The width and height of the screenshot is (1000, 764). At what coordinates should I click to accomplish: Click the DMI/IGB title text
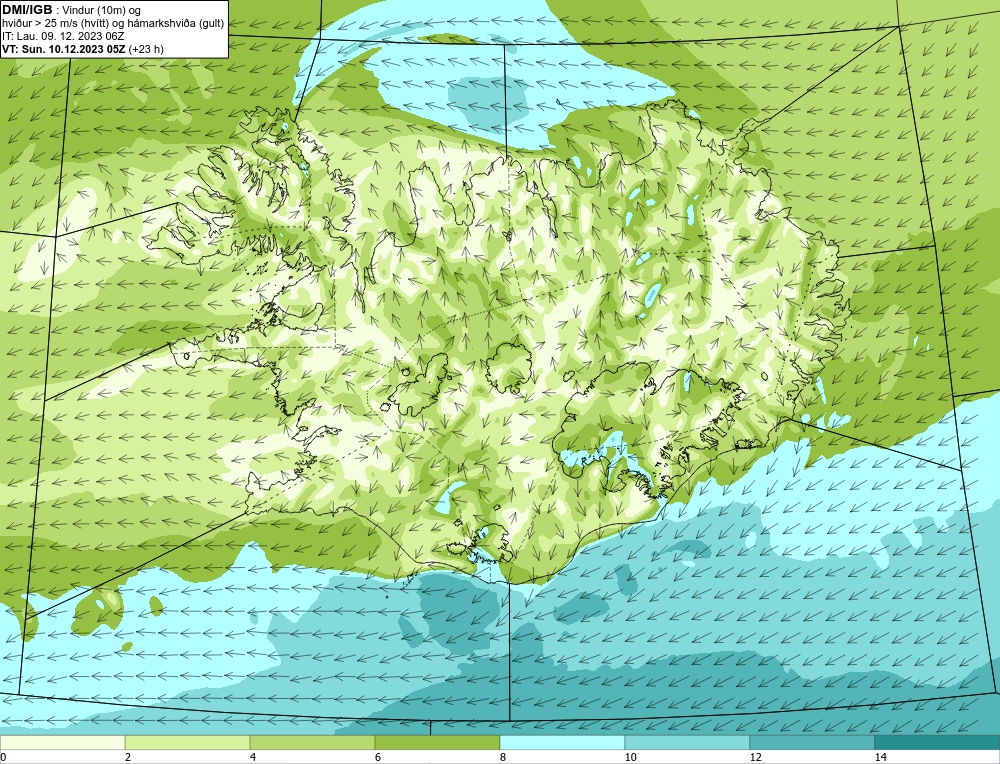pyautogui.click(x=27, y=10)
